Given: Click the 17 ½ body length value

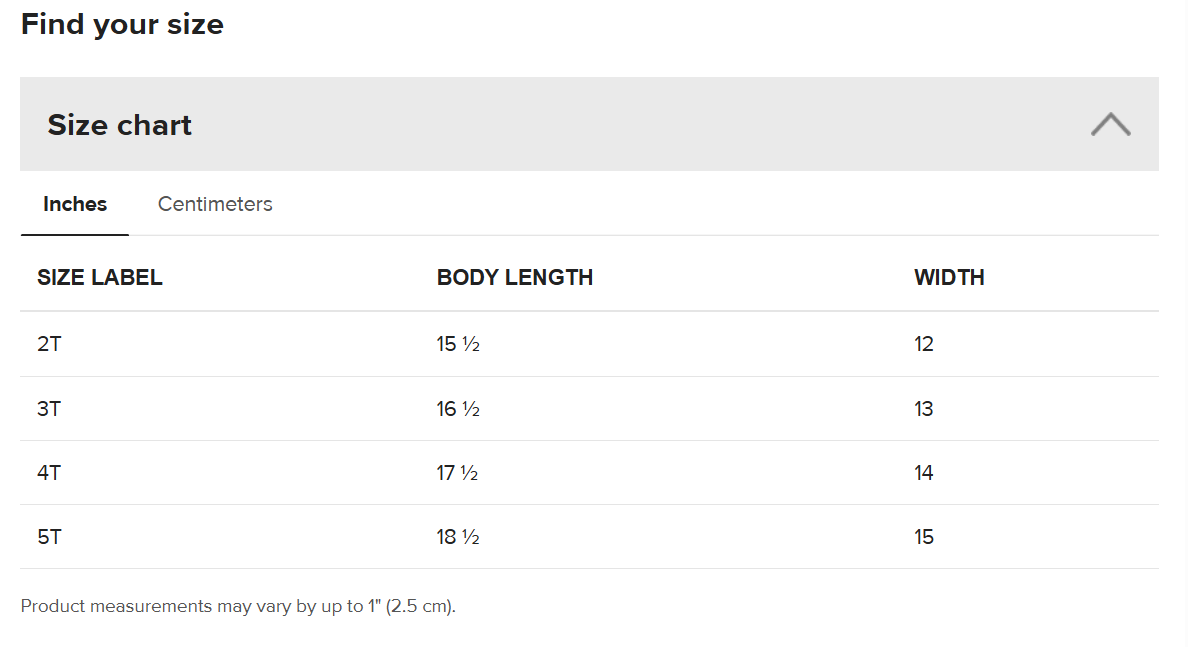Looking at the screenshot, I should pos(457,473).
